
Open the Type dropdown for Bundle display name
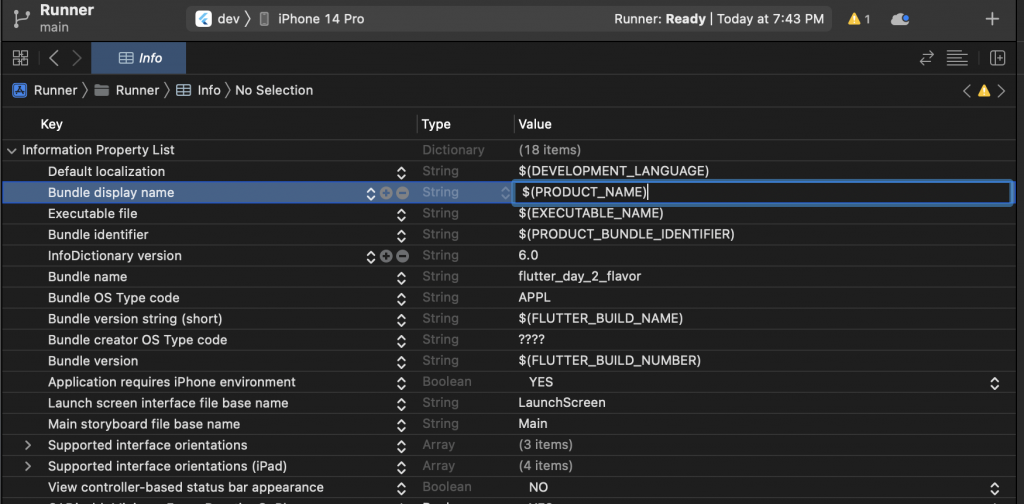505,193
